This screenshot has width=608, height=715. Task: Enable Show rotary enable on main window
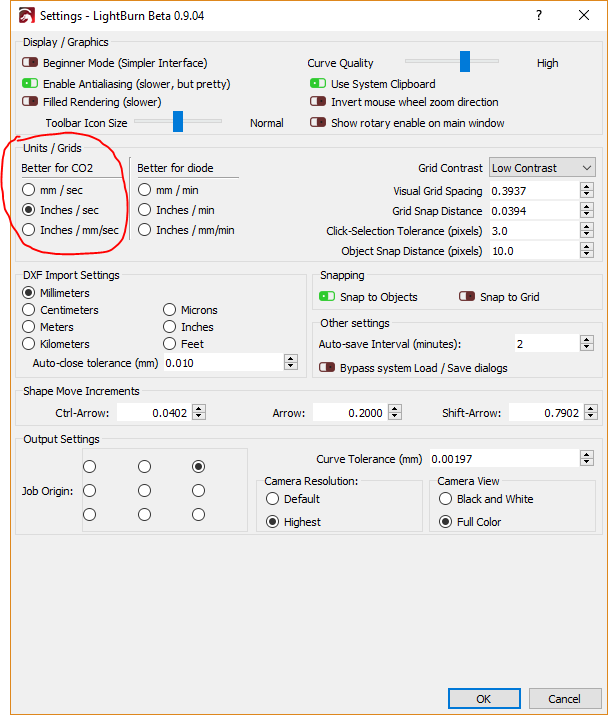click(x=318, y=122)
